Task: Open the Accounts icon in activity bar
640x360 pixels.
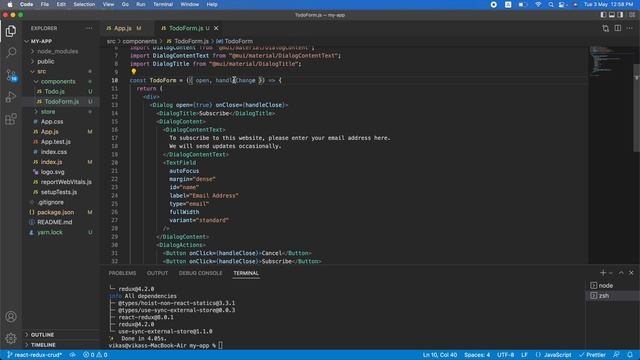Action: pos(11,316)
